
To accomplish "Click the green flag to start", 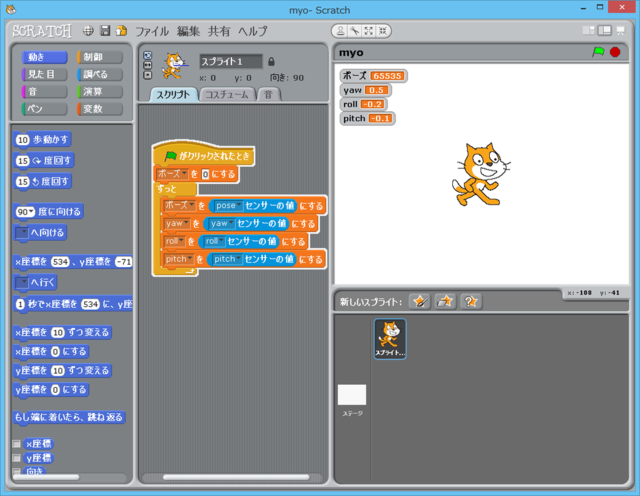I will (598, 52).
